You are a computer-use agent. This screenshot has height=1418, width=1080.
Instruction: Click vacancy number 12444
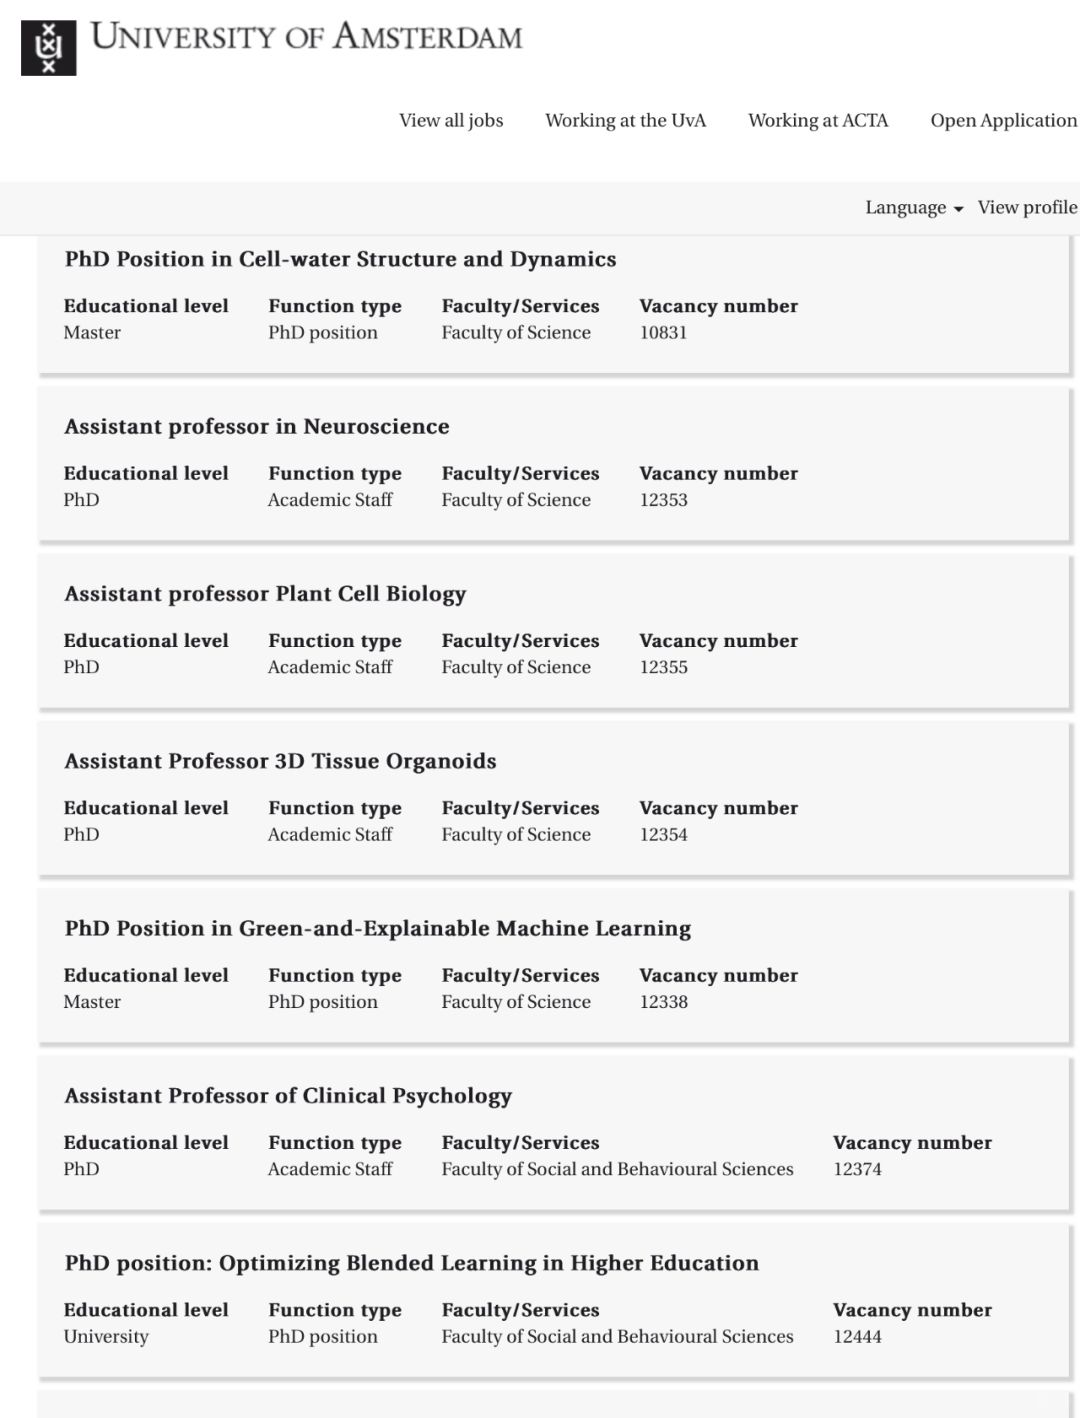[857, 1336]
